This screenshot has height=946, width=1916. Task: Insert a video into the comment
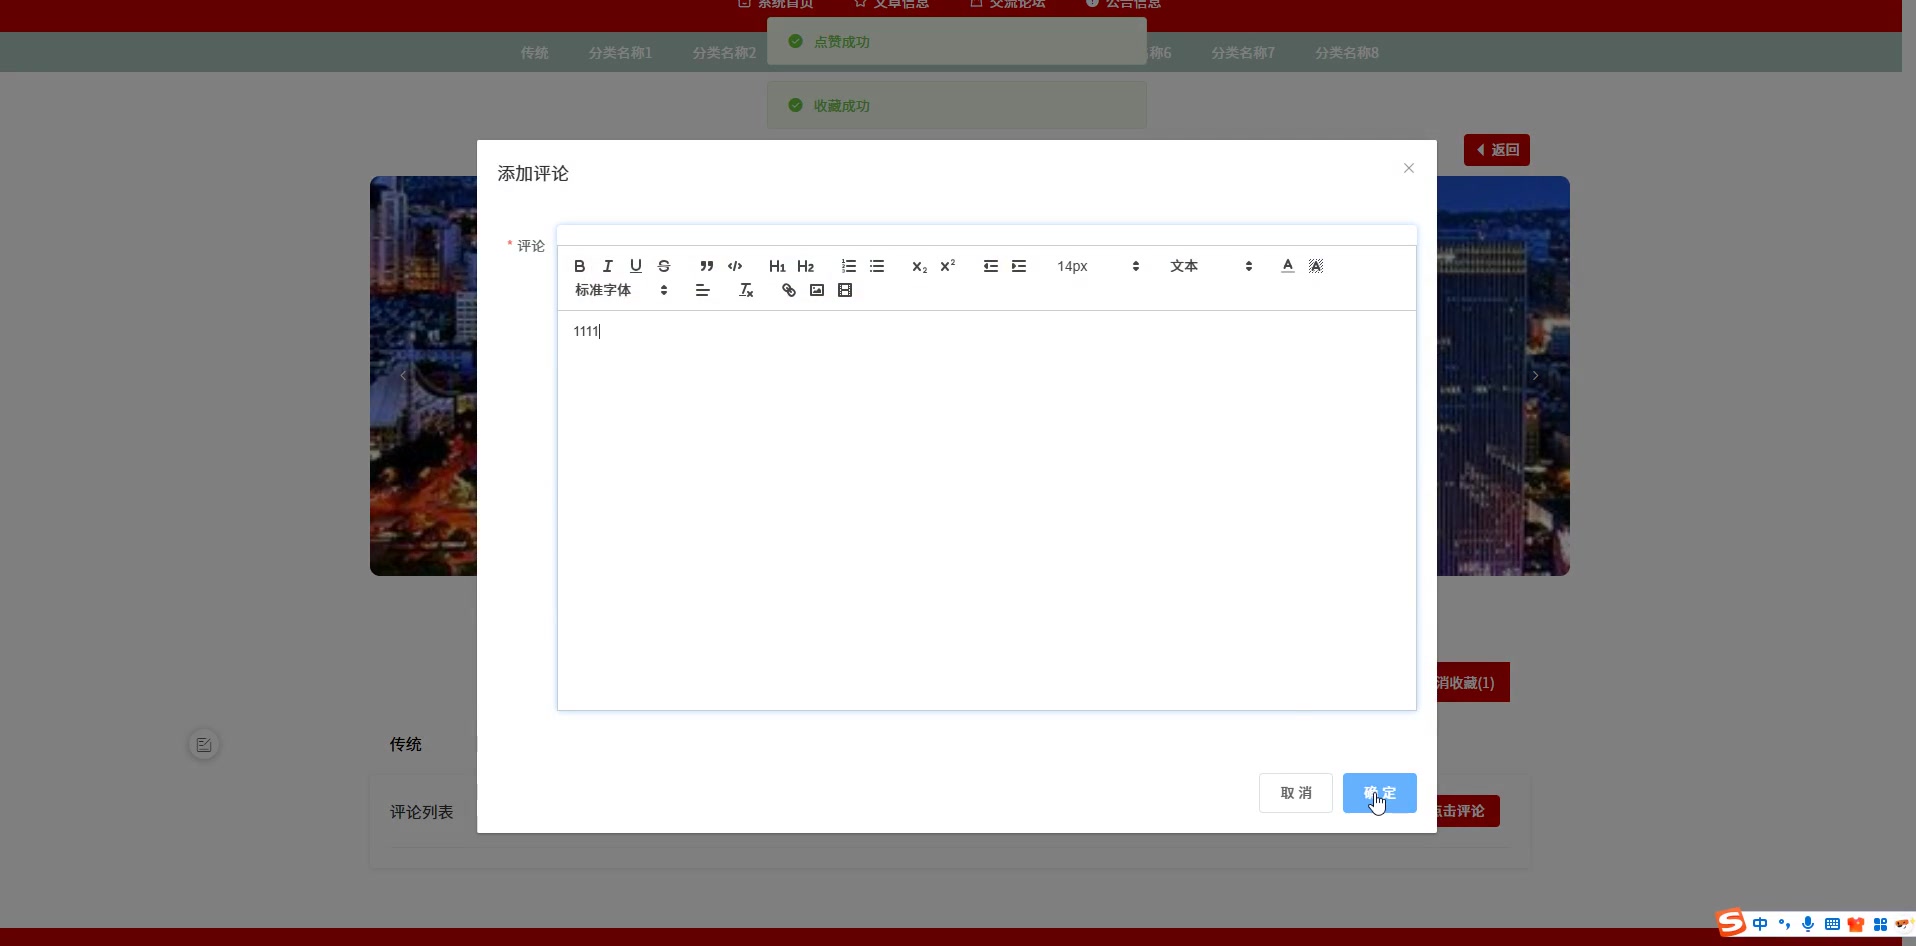(x=846, y=290)
